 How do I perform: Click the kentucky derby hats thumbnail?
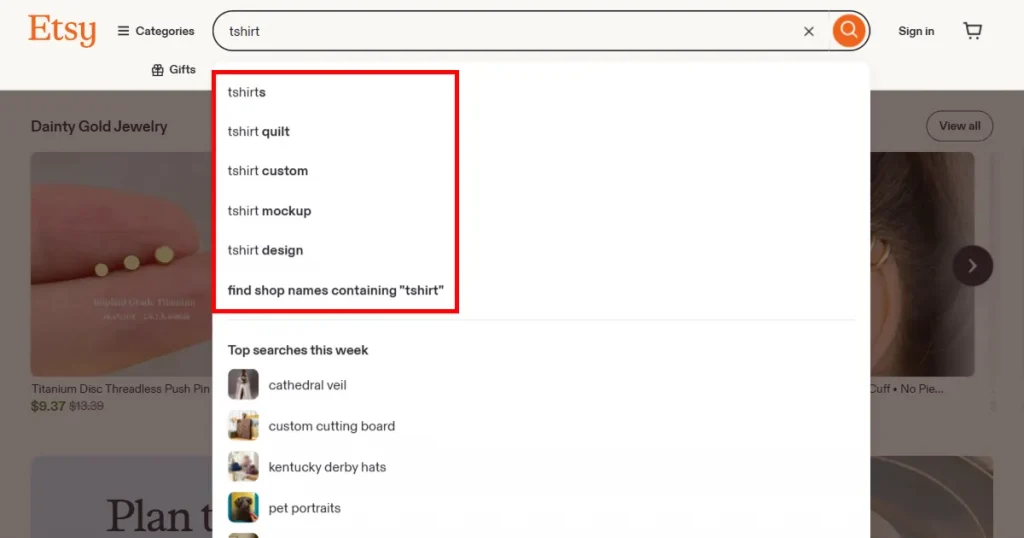243,467
